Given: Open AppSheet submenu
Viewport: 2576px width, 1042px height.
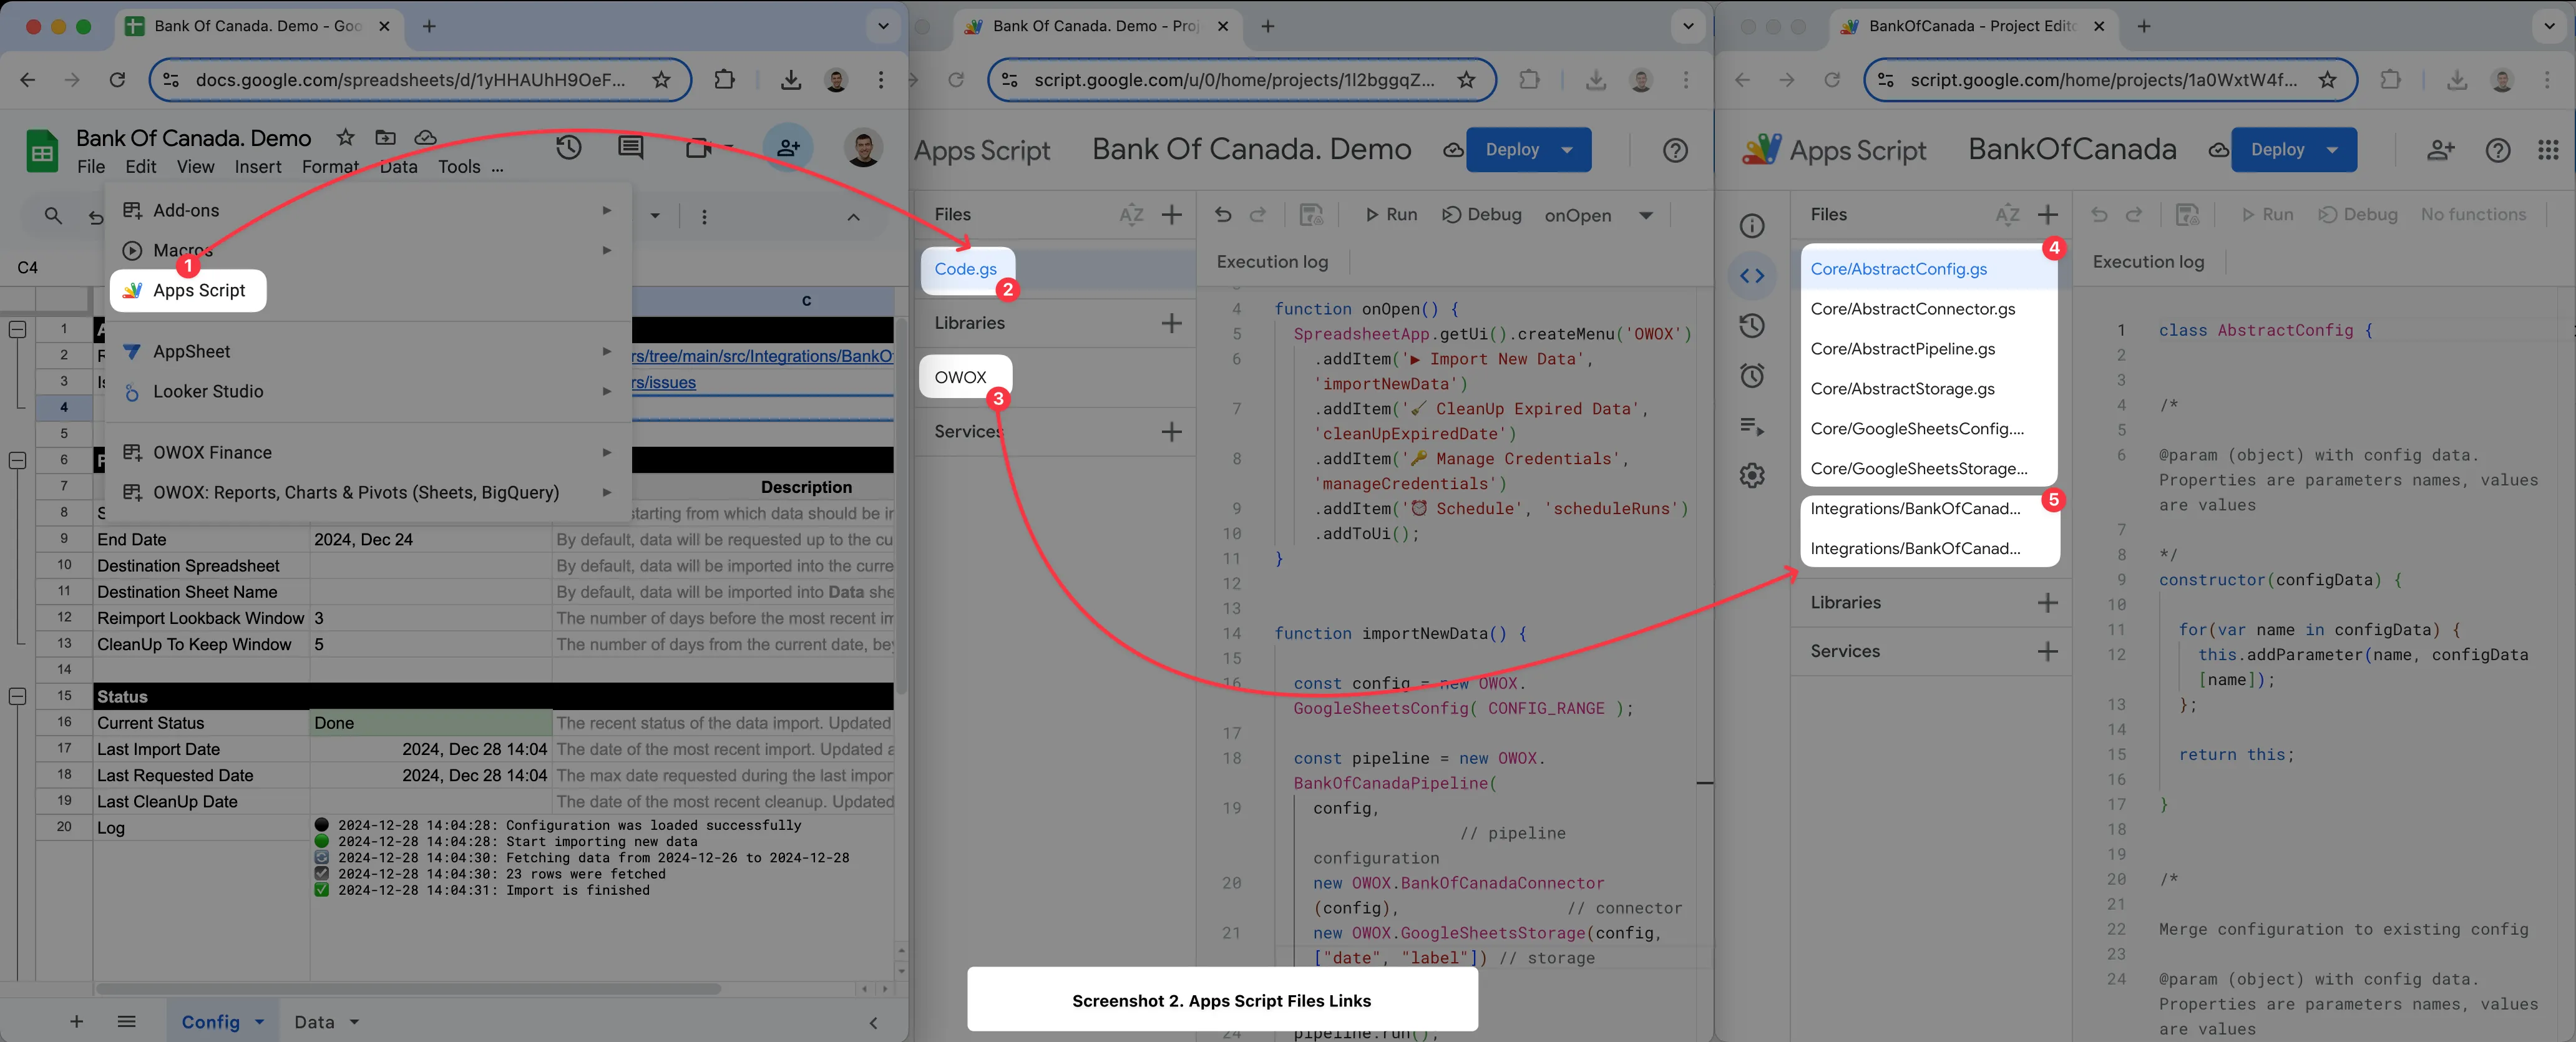Looking at the screenshot, I should [368, 351].
